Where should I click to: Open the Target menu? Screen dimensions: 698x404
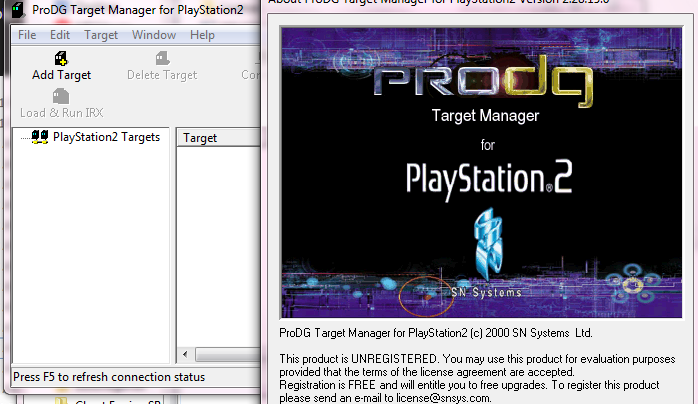[x=101, y=35]
